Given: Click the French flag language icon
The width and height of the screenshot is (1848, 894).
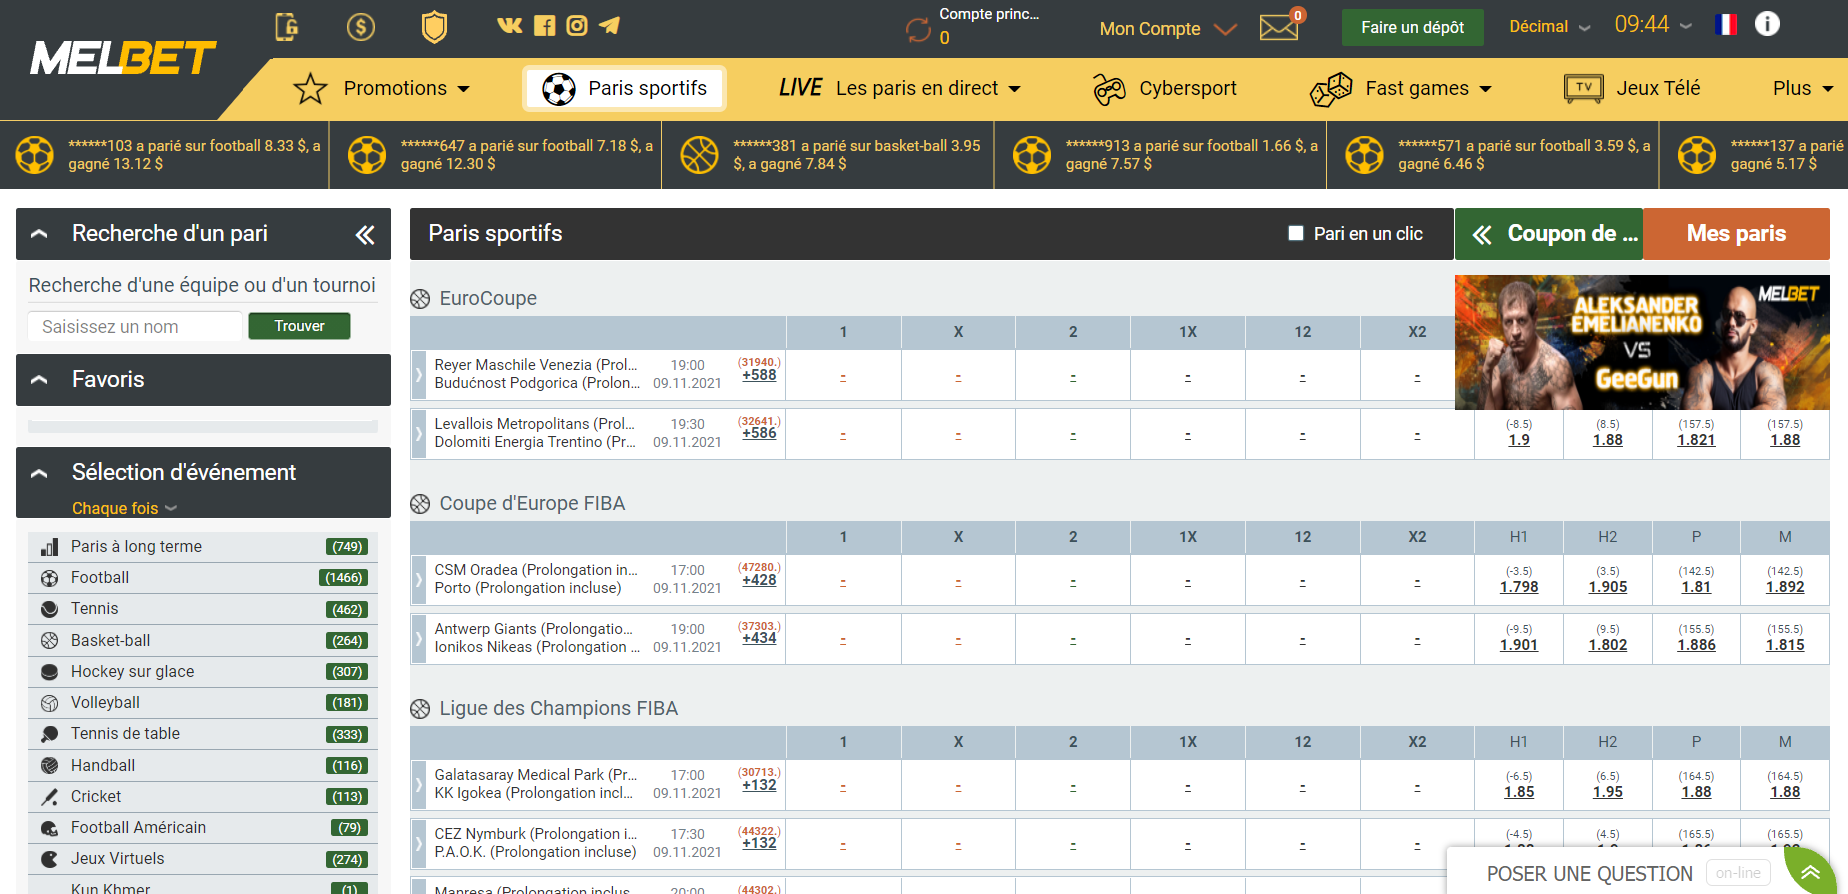Looking at the screenshot, I should pyautogui.click(x=1726, y=25).
